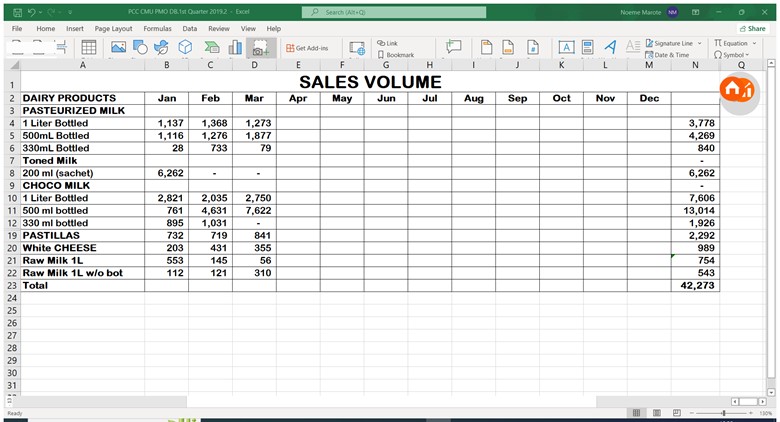
Task: Click the new Comment icon
Action: click(453, 47)
